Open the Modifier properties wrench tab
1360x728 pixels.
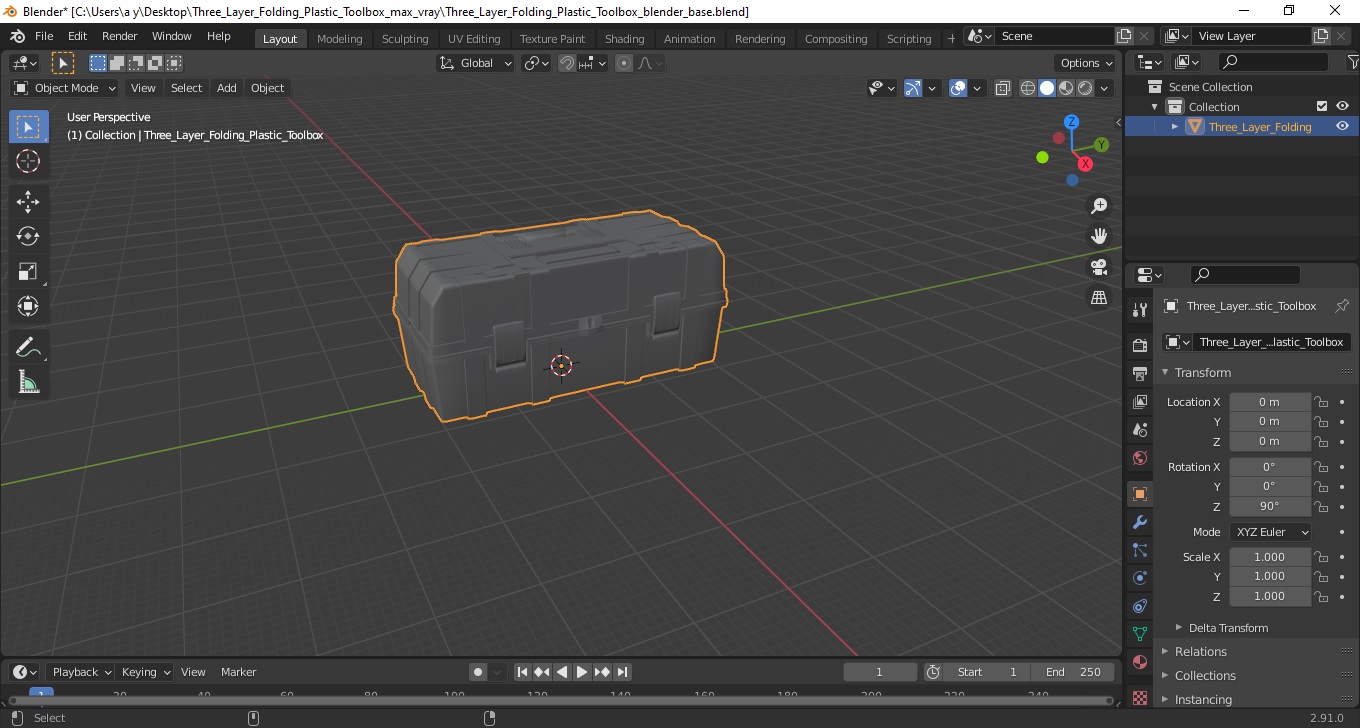click(x=1139, y=522)
